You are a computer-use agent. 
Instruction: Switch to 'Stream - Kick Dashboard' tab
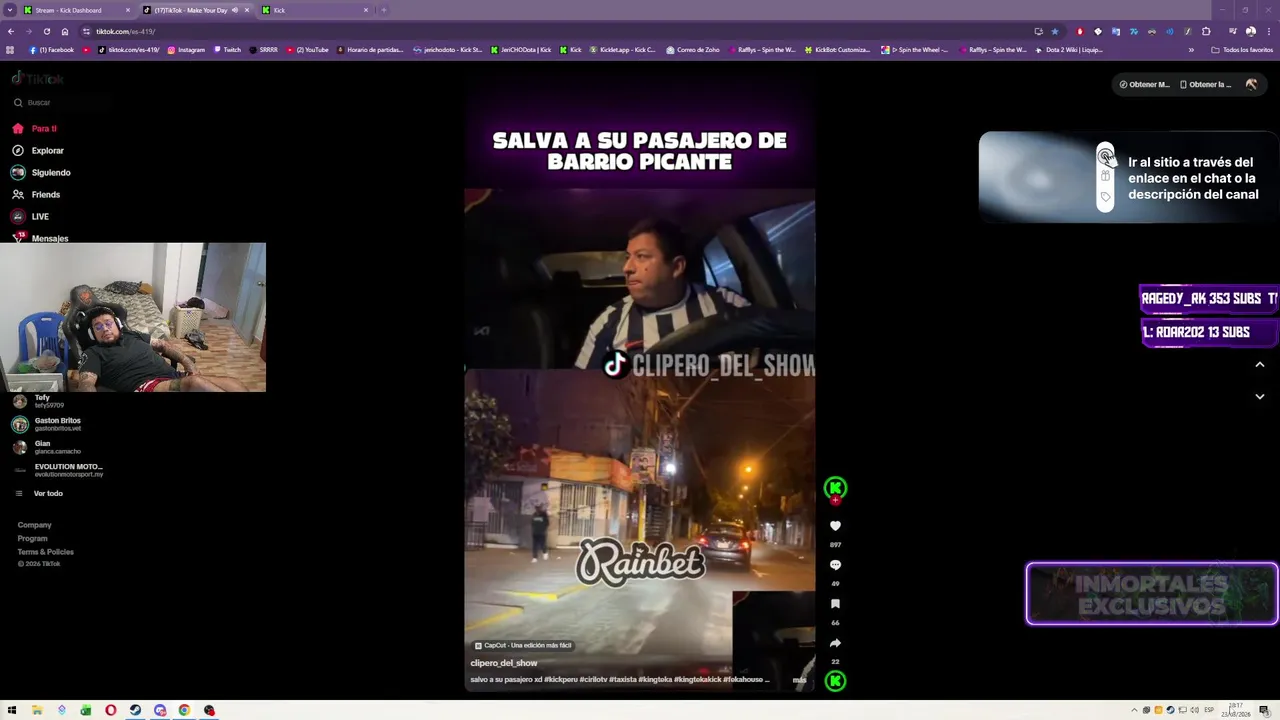pos(76,10)
